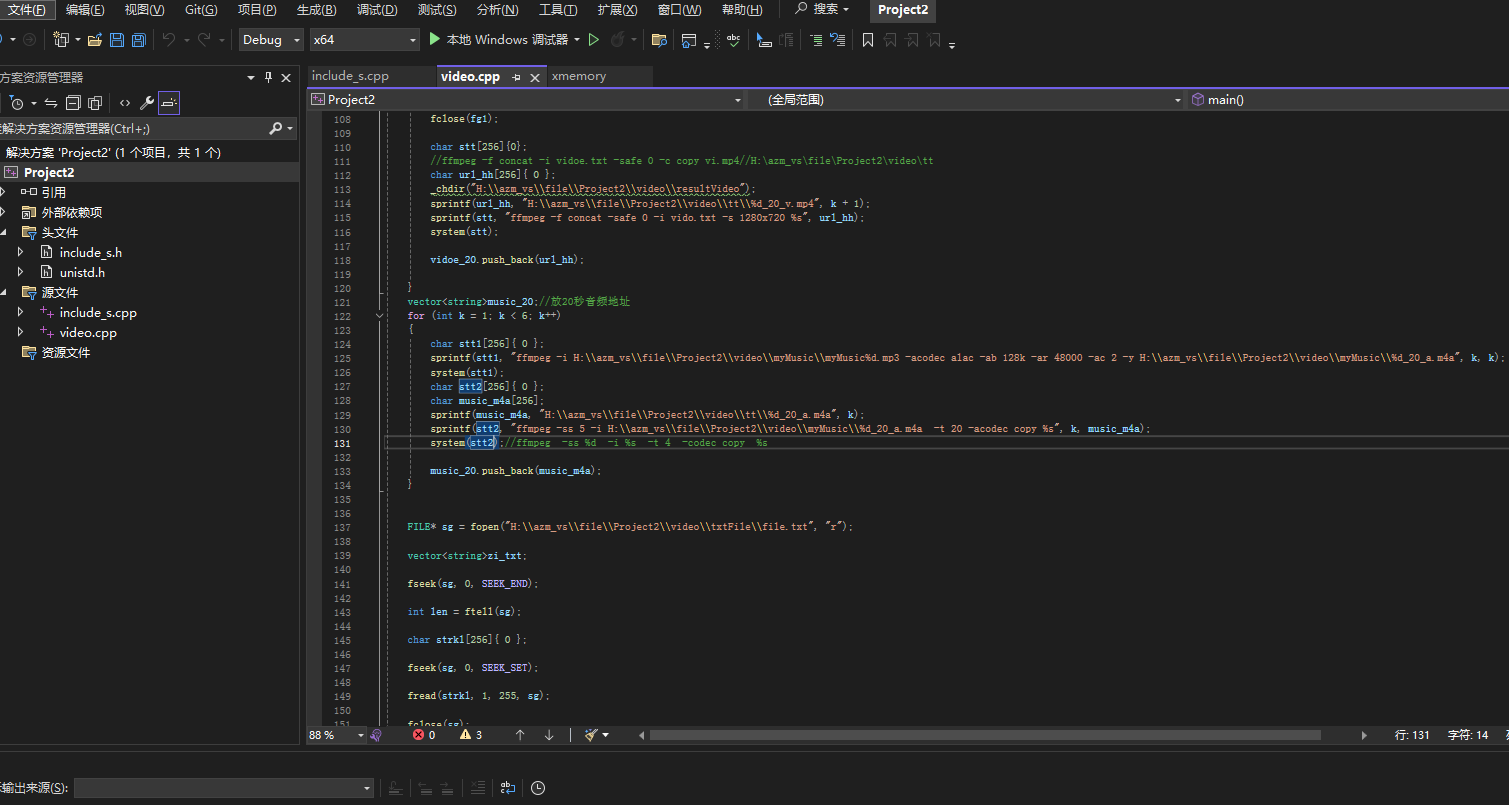Click the abc spell checker icon

point(734,40)
